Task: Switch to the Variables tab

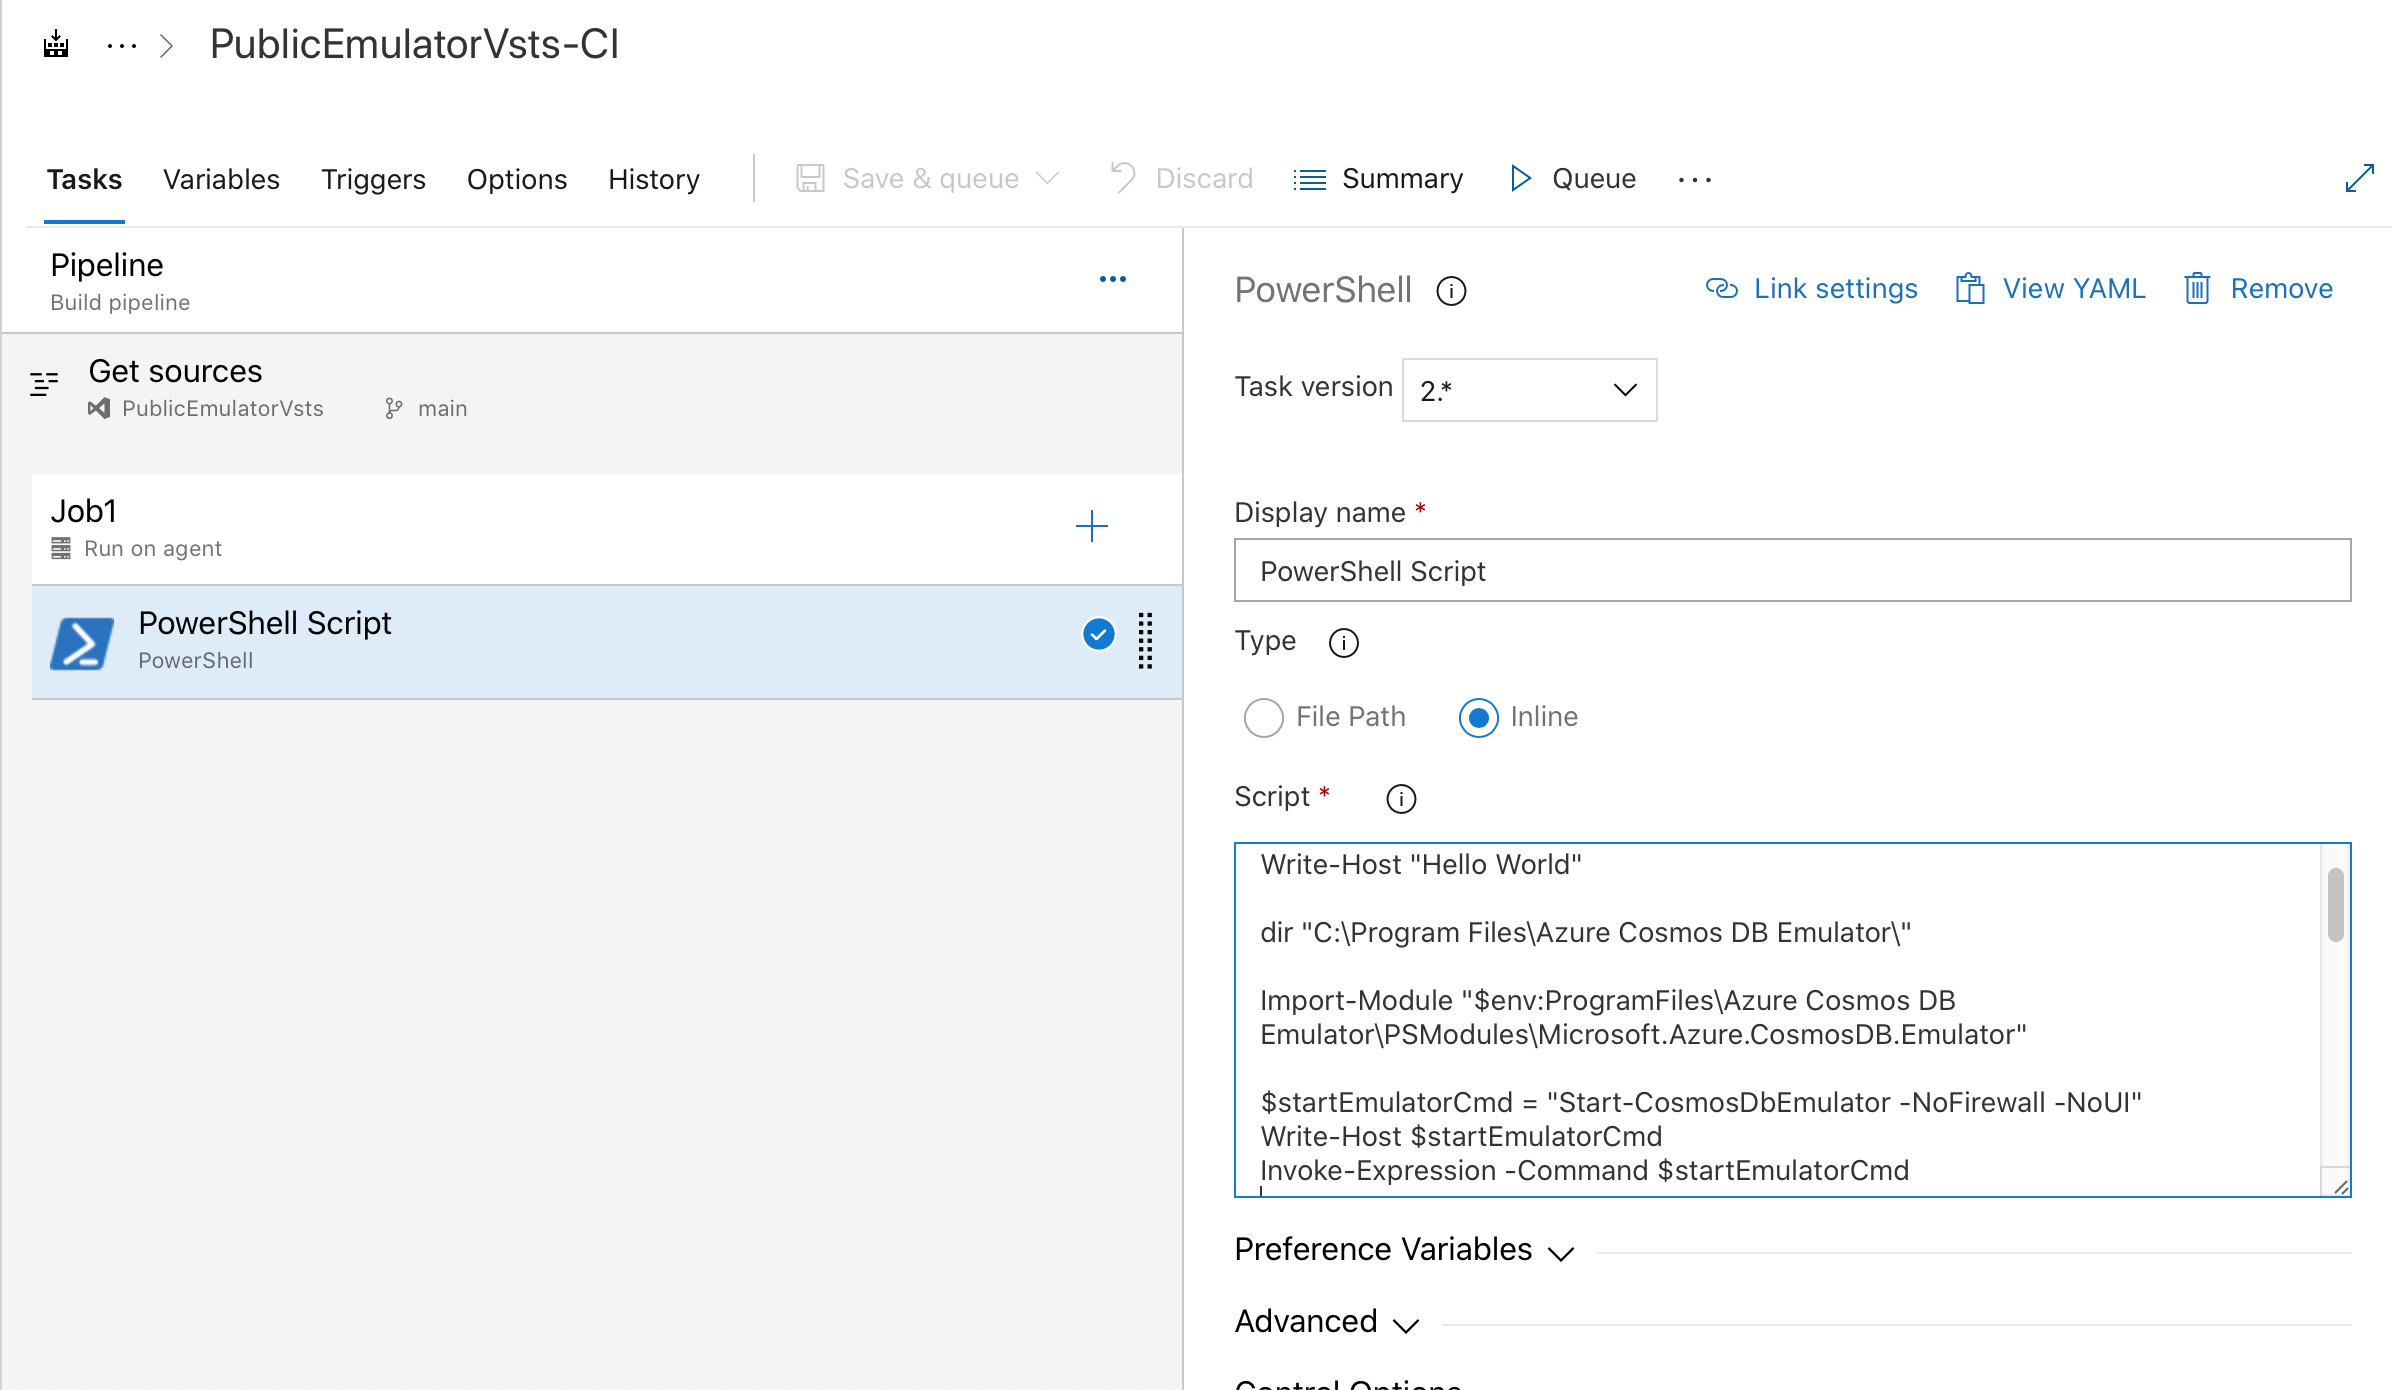Action: [222, 179]
